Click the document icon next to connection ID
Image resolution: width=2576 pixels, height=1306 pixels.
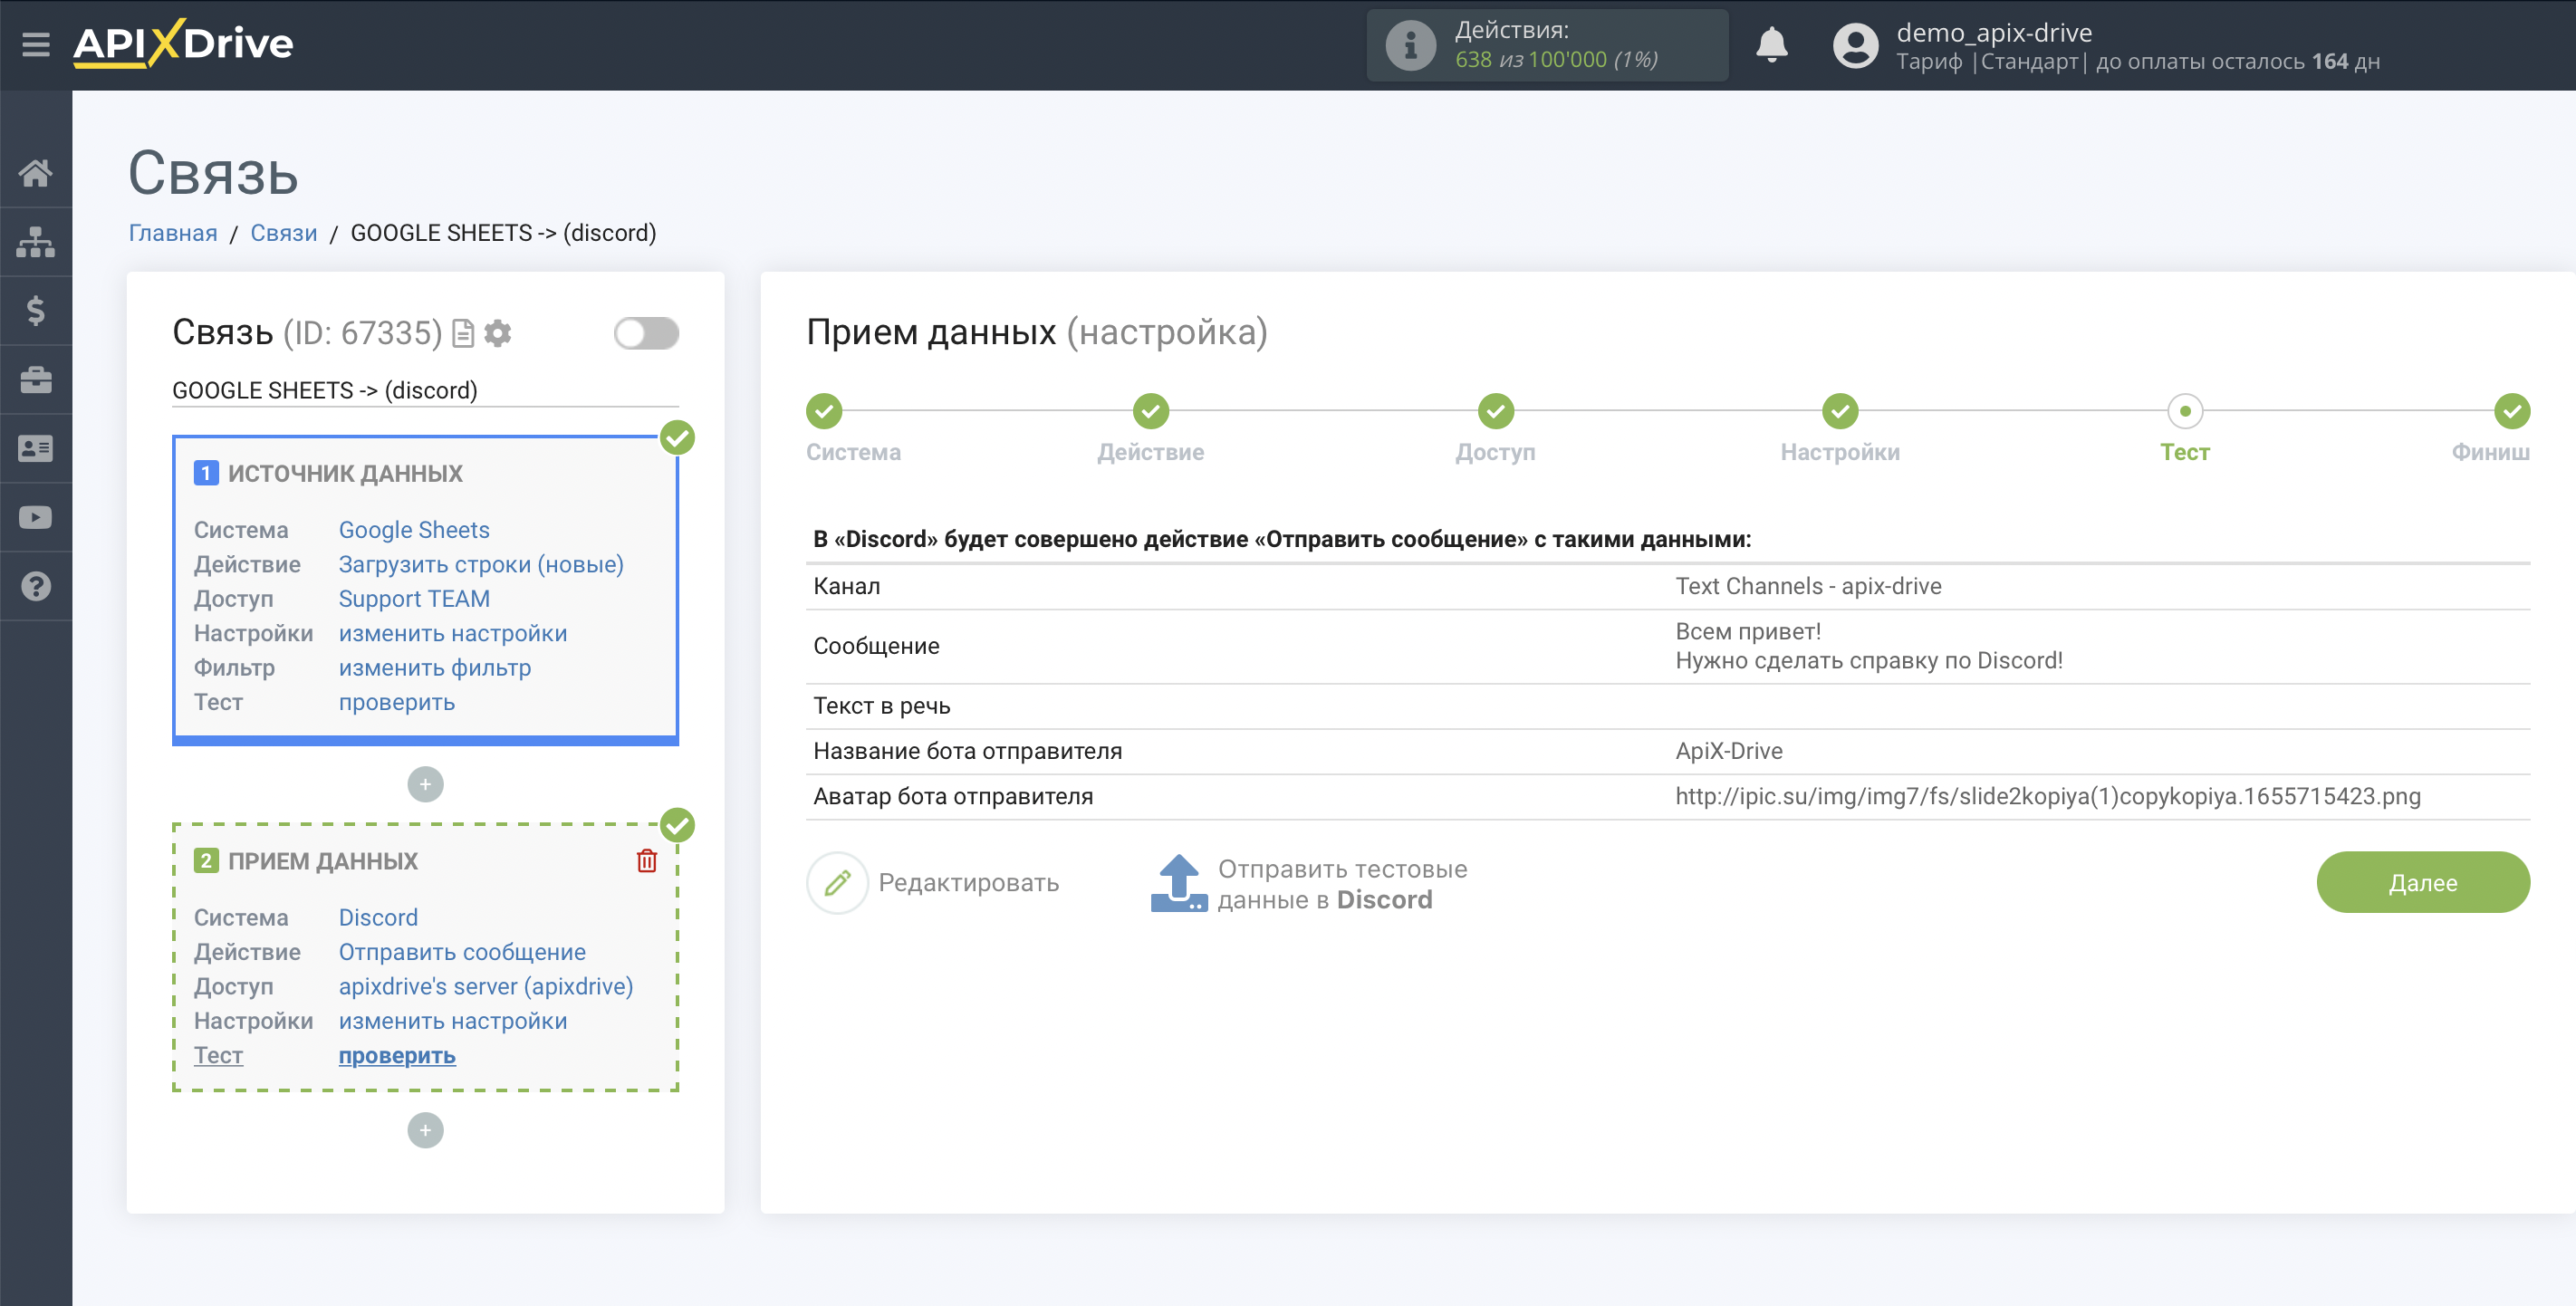point(462,333)
